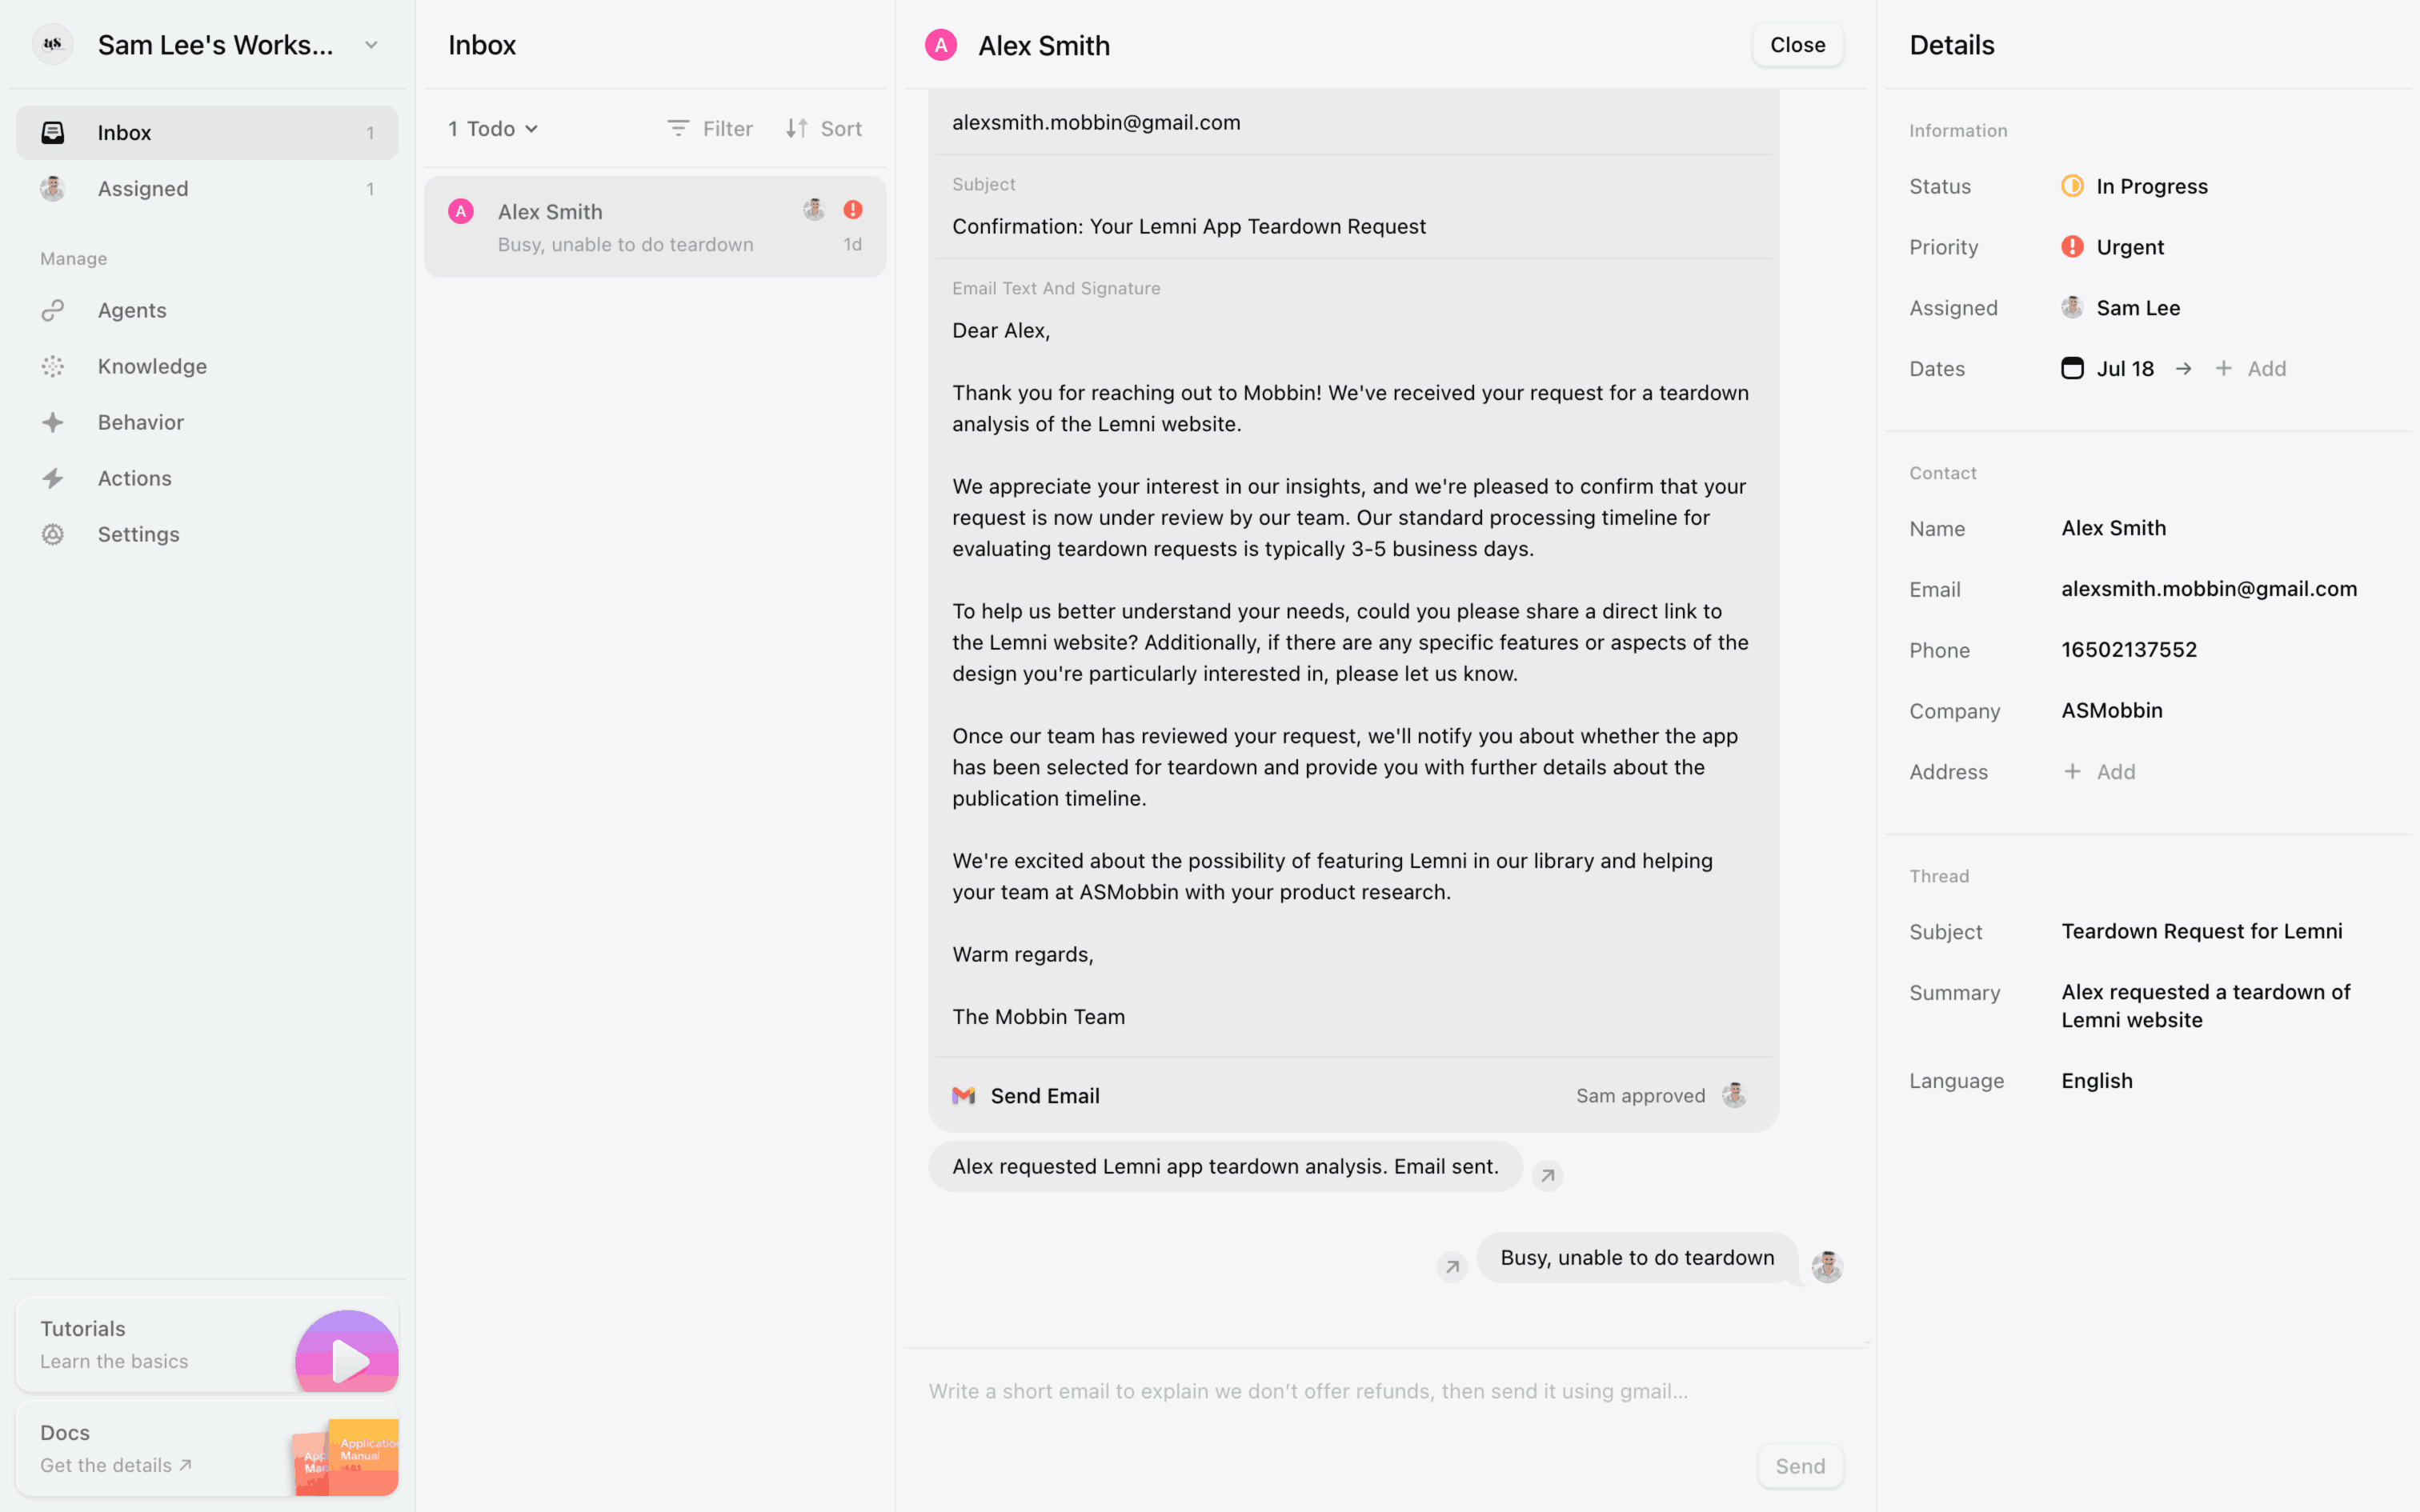Click the Gmail icon beside Send Email
The width and height of the screenshot is (2420, 1512).
[x=963, y=1096]
